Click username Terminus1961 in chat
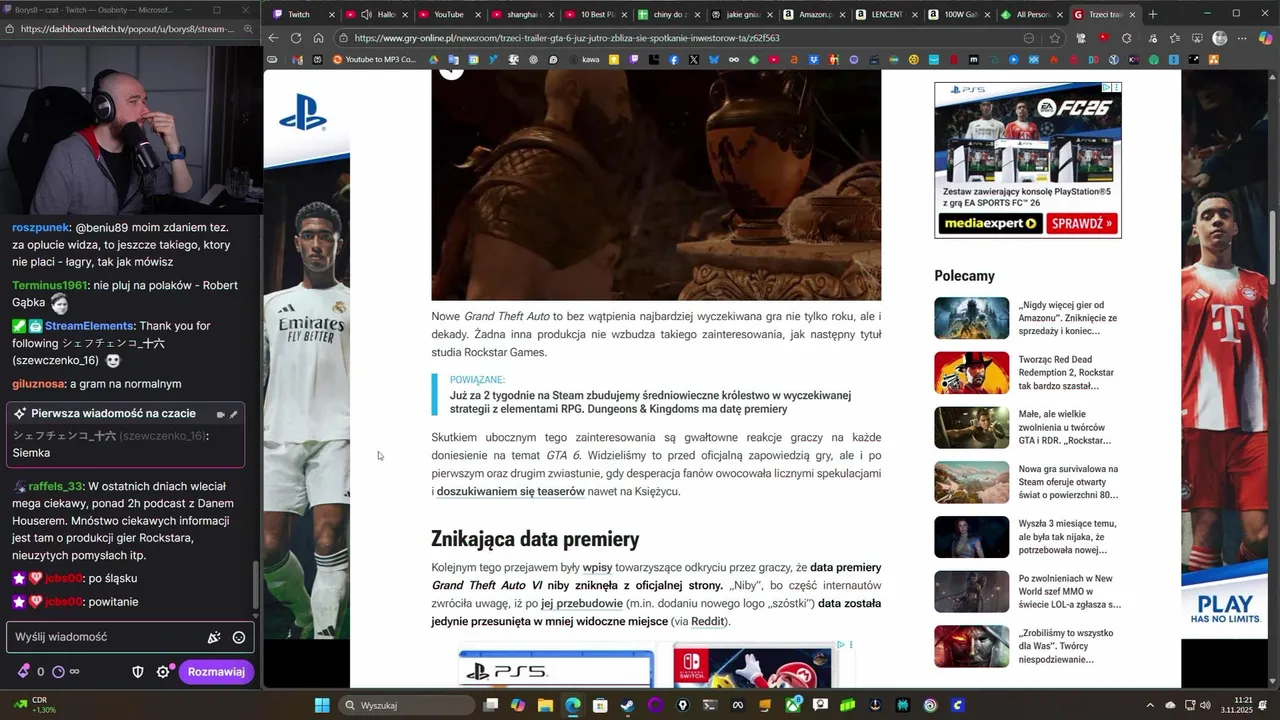1280x720 pixels. (50, 285)
